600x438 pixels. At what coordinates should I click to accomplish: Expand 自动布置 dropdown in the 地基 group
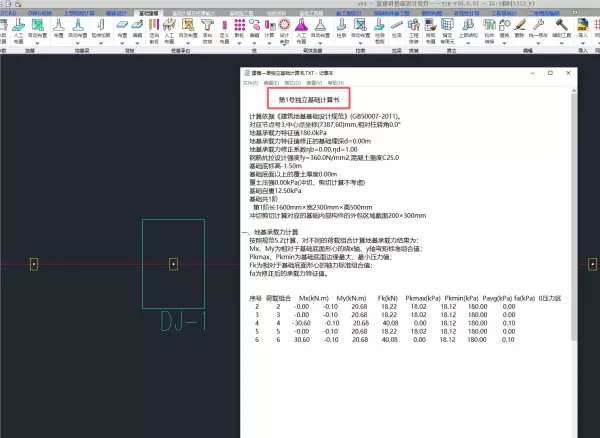[38, 43]
